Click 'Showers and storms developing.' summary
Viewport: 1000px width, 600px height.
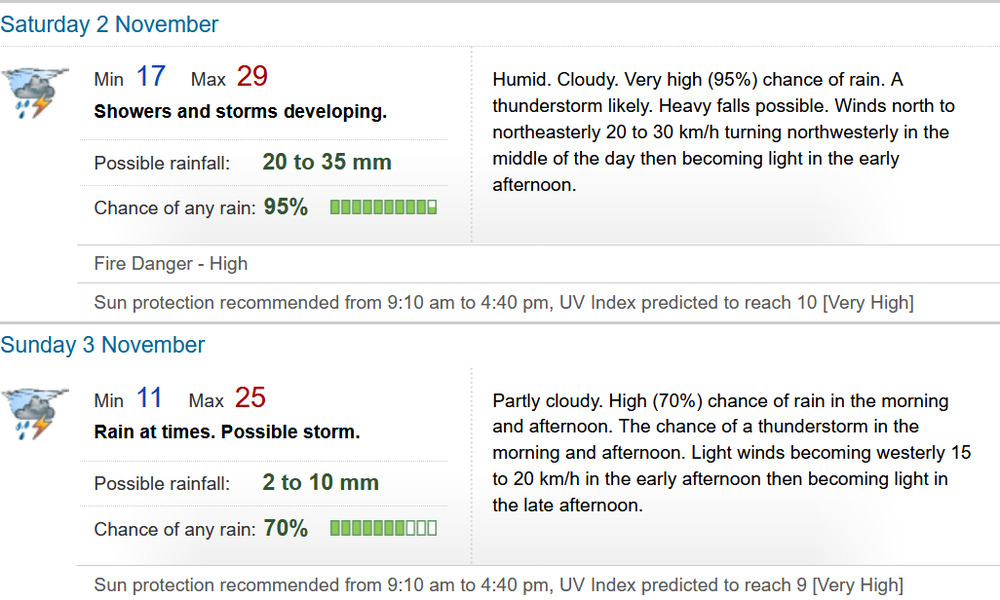coord(240,112)
